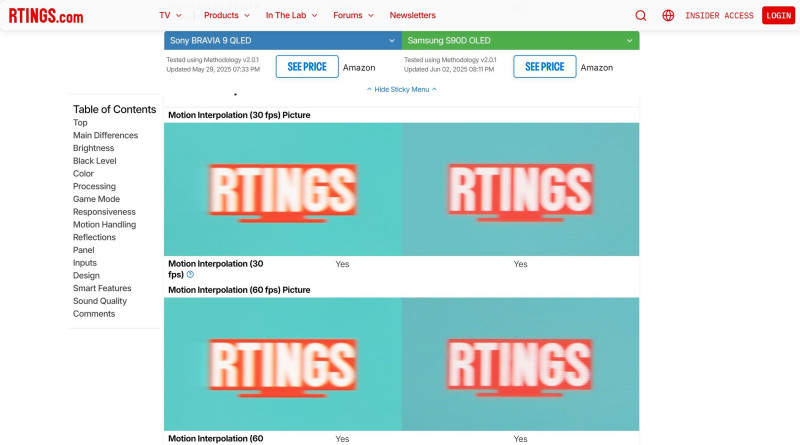Image resolution: width=800 pixels, height=445 pixels.
Task: Click See Price for Sony BRAVIA 9
Action: point(307,67)
